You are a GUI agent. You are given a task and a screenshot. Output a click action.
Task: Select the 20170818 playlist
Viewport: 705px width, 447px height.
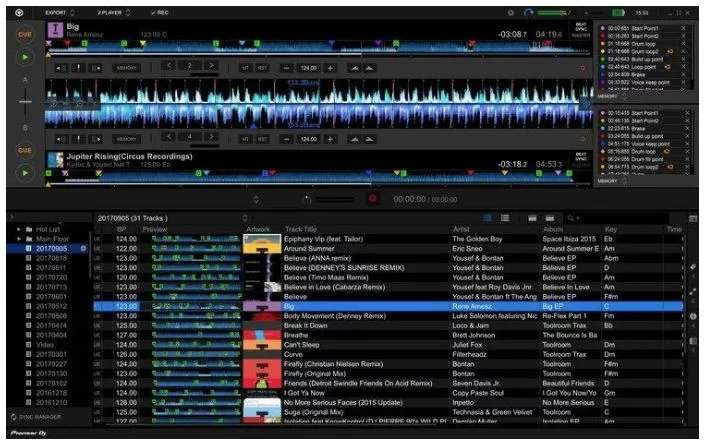coord(51,258)
